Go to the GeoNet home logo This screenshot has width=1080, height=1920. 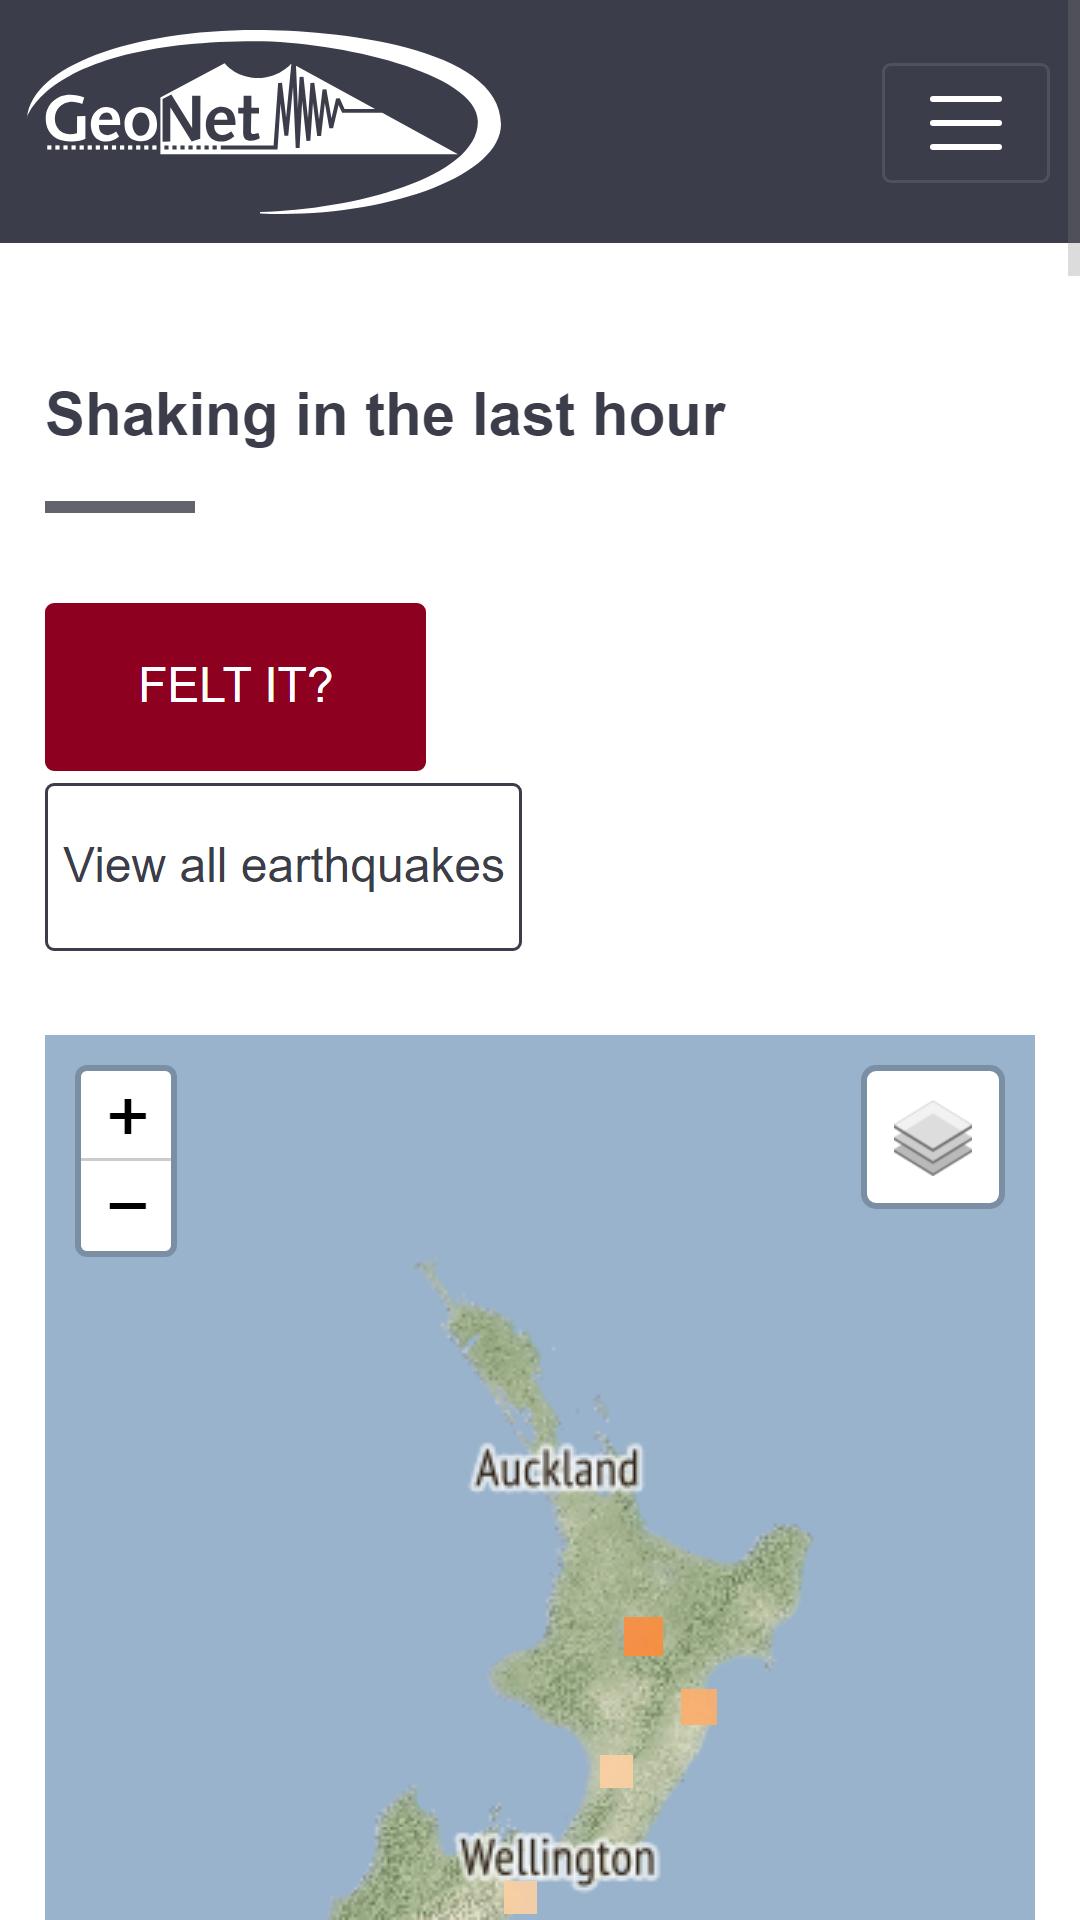264,122
